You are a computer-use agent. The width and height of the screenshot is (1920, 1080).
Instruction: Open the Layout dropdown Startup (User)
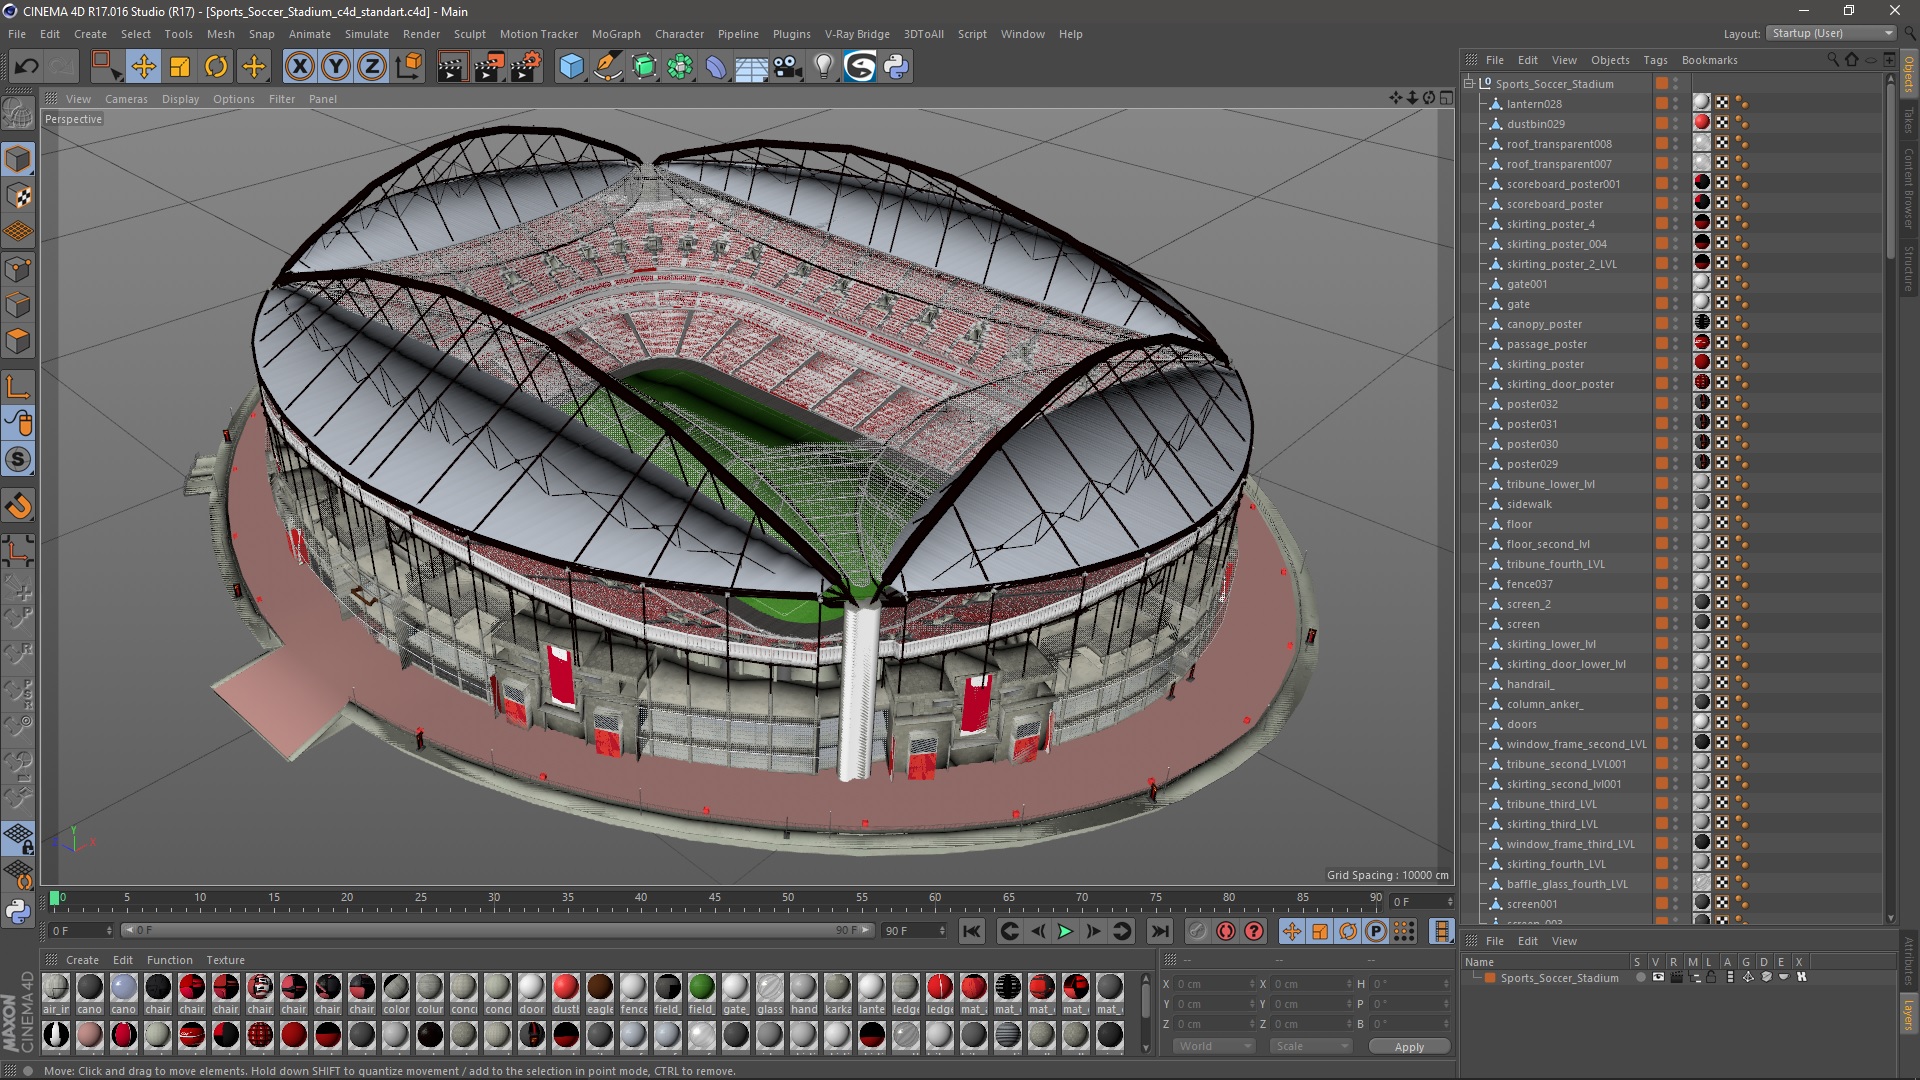pyautogui.click(x=1831, y=33)
